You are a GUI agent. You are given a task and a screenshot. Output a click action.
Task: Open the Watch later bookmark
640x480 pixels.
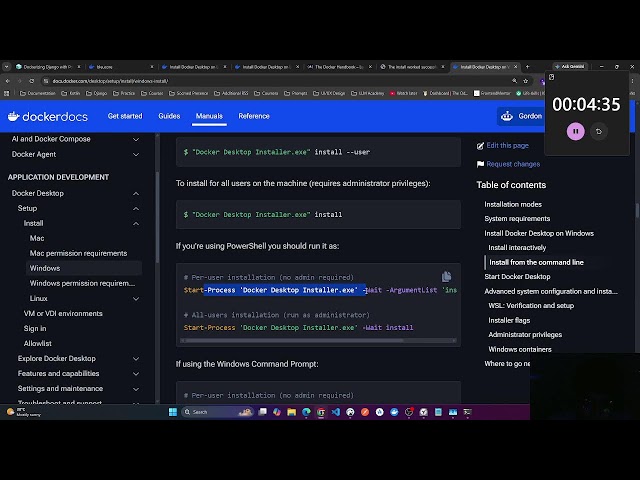tap(403, 93)
